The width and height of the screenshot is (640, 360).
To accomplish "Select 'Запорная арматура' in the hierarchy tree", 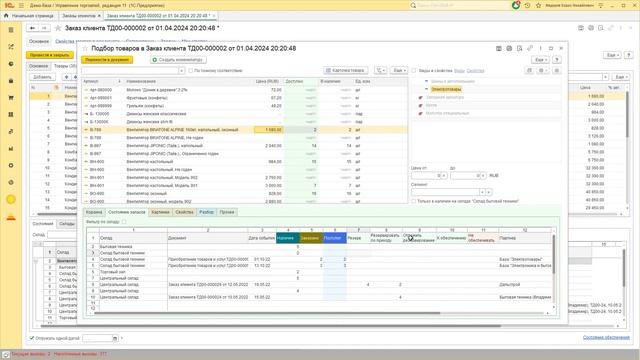I will [x=444, y=97].
